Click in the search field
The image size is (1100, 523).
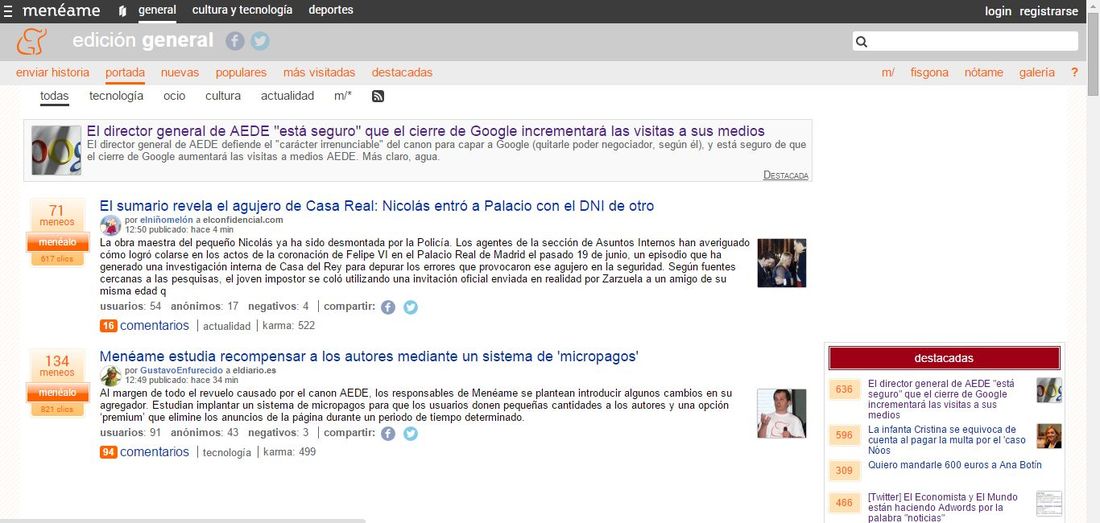point(965,41)
